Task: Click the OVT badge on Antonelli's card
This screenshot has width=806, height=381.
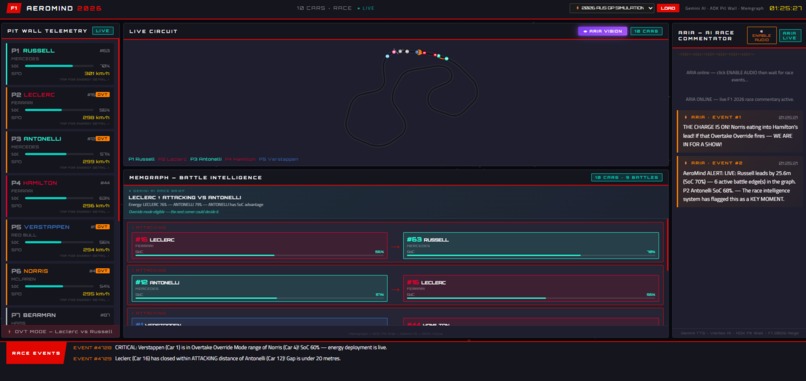Action: [103, 139]
